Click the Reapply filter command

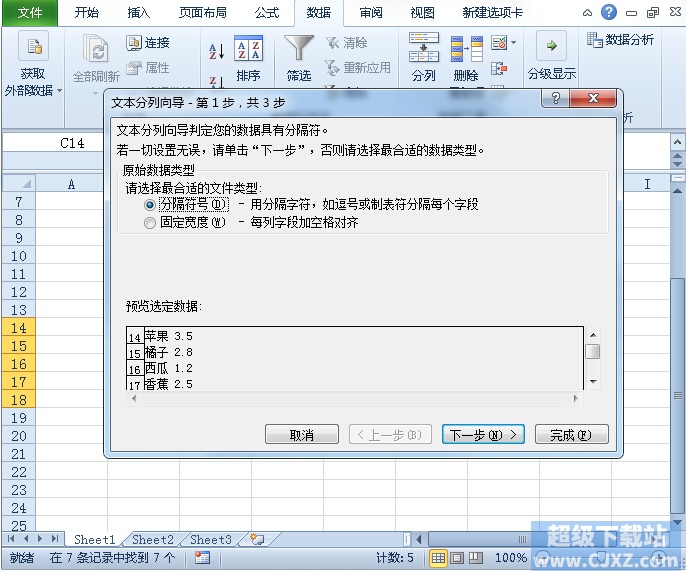[x=358, y=67]
